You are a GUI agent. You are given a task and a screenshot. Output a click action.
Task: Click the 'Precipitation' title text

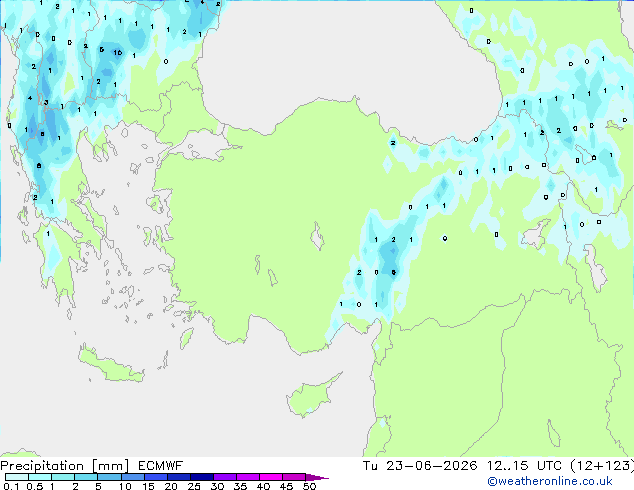pyautogui.click(x=42, y=466)
